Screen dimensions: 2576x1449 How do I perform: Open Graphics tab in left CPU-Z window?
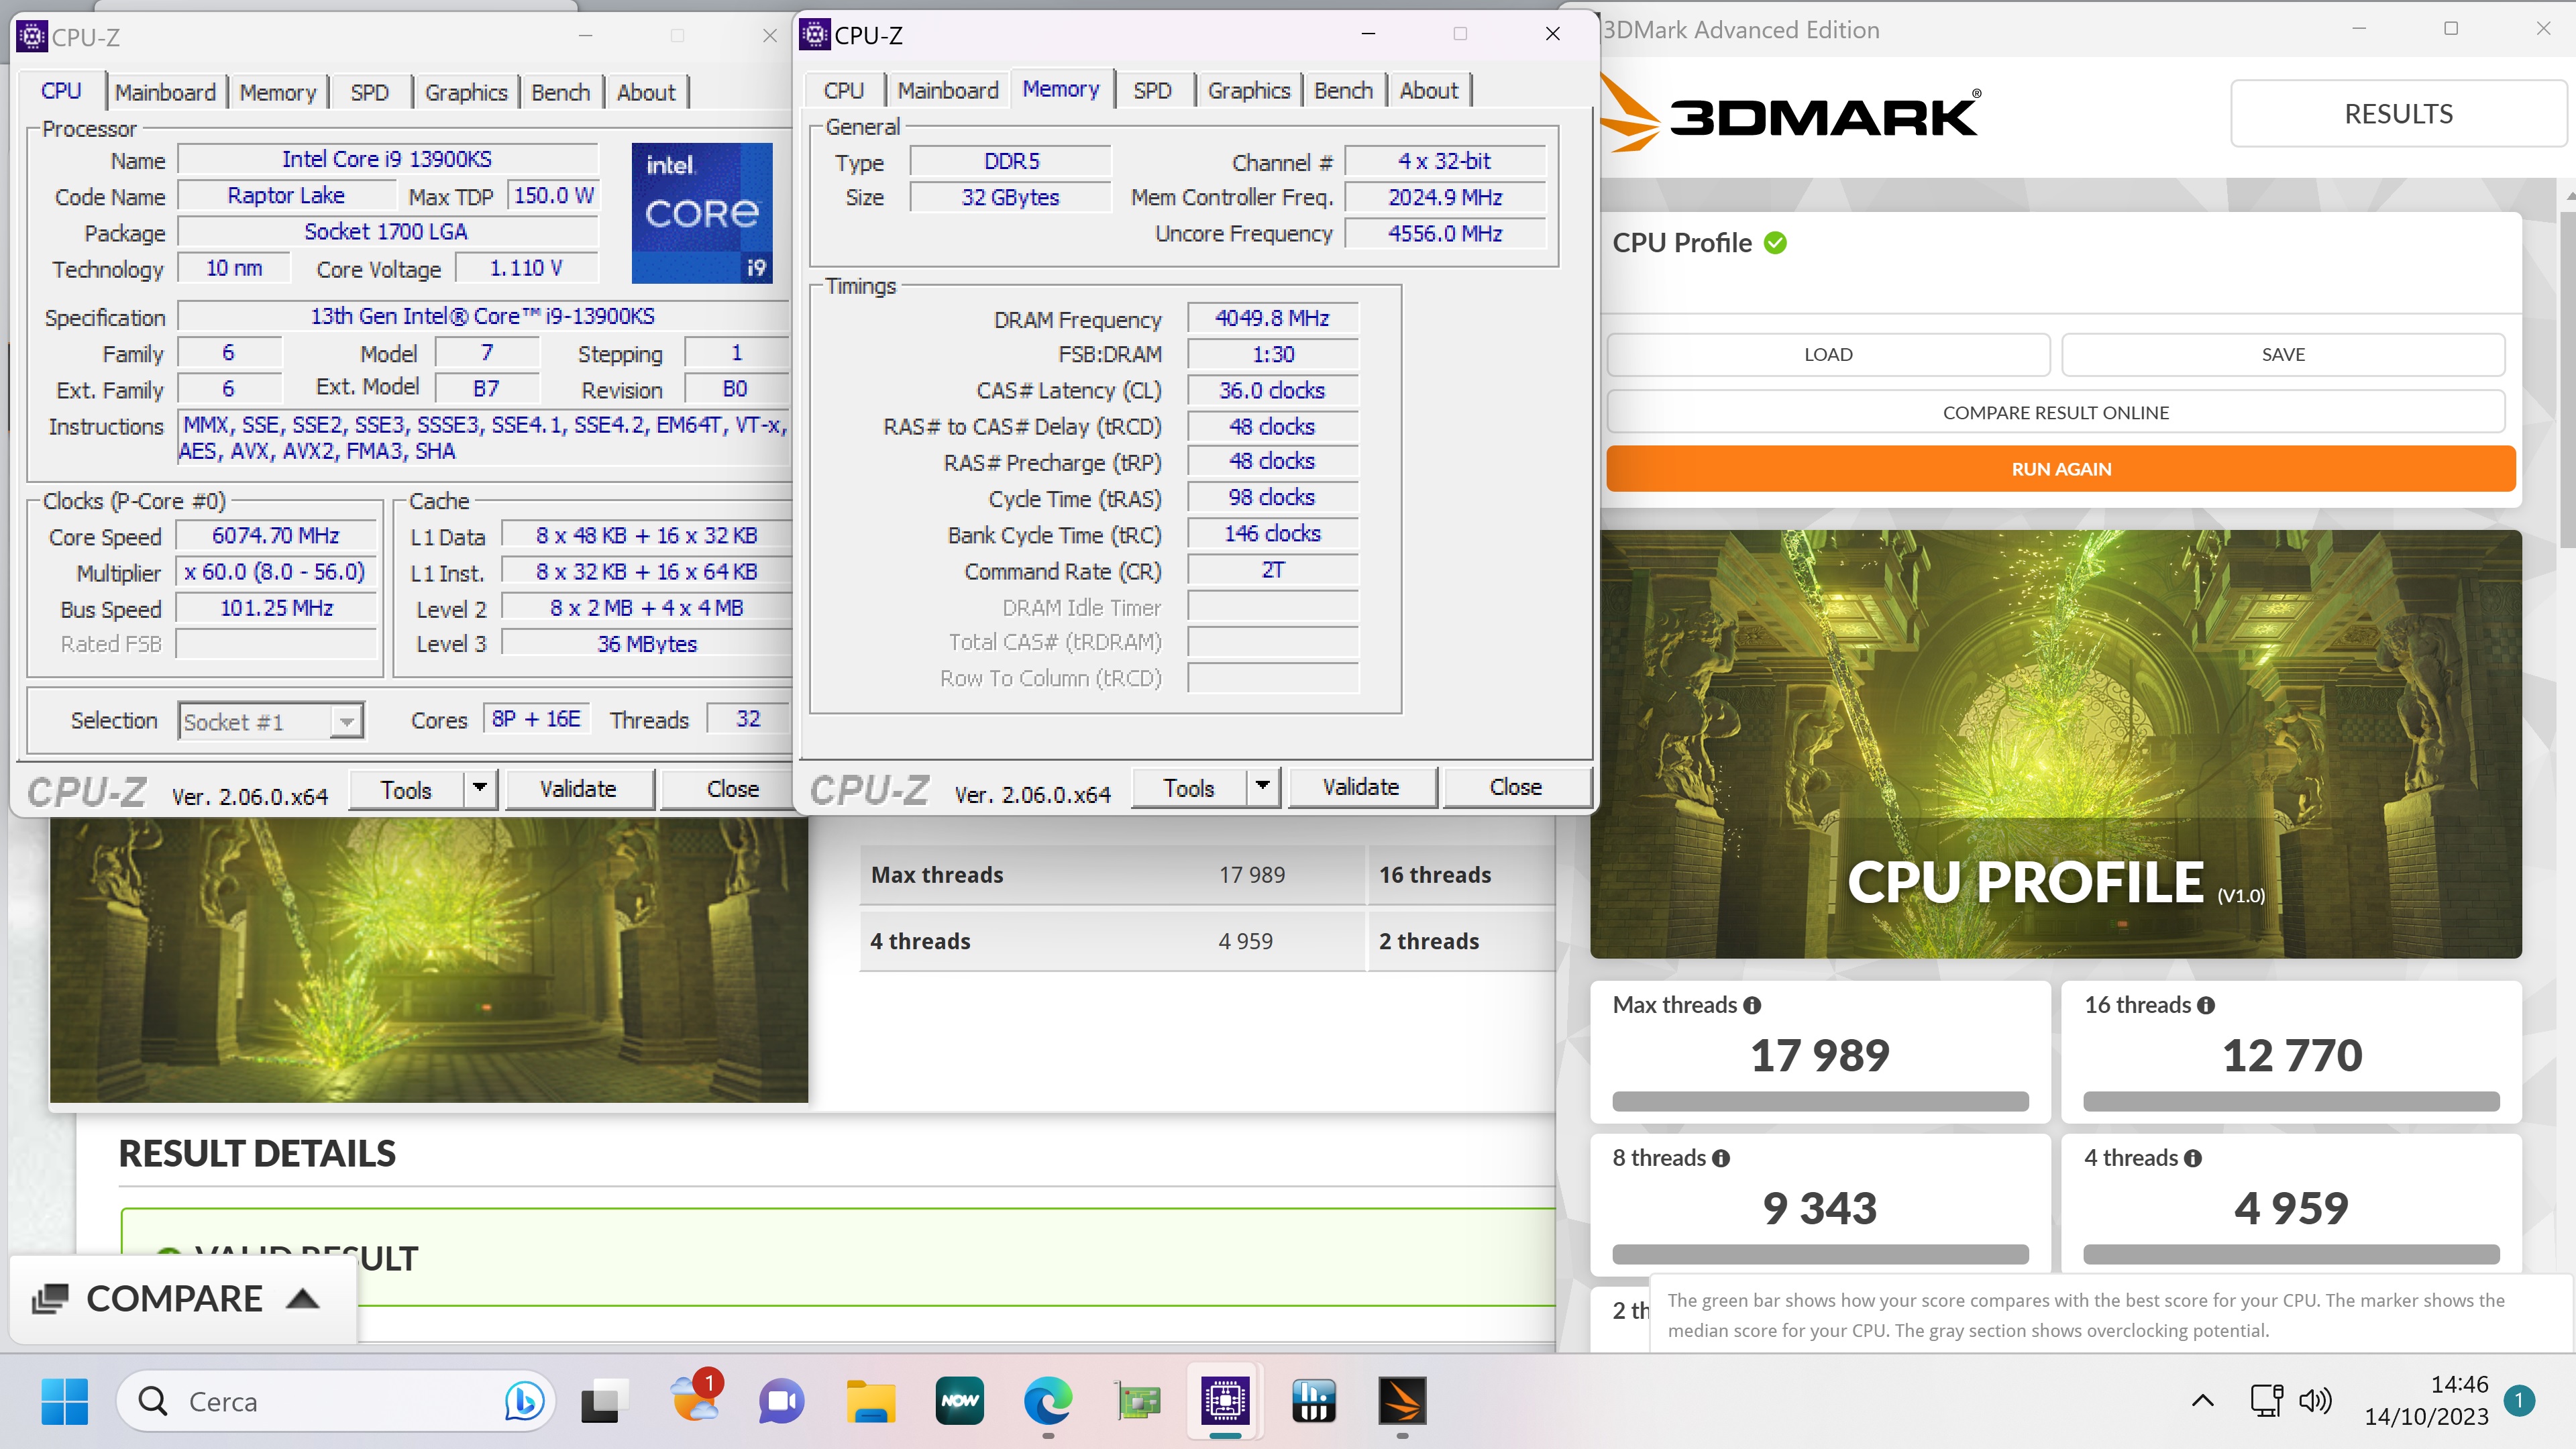point(466,92)
